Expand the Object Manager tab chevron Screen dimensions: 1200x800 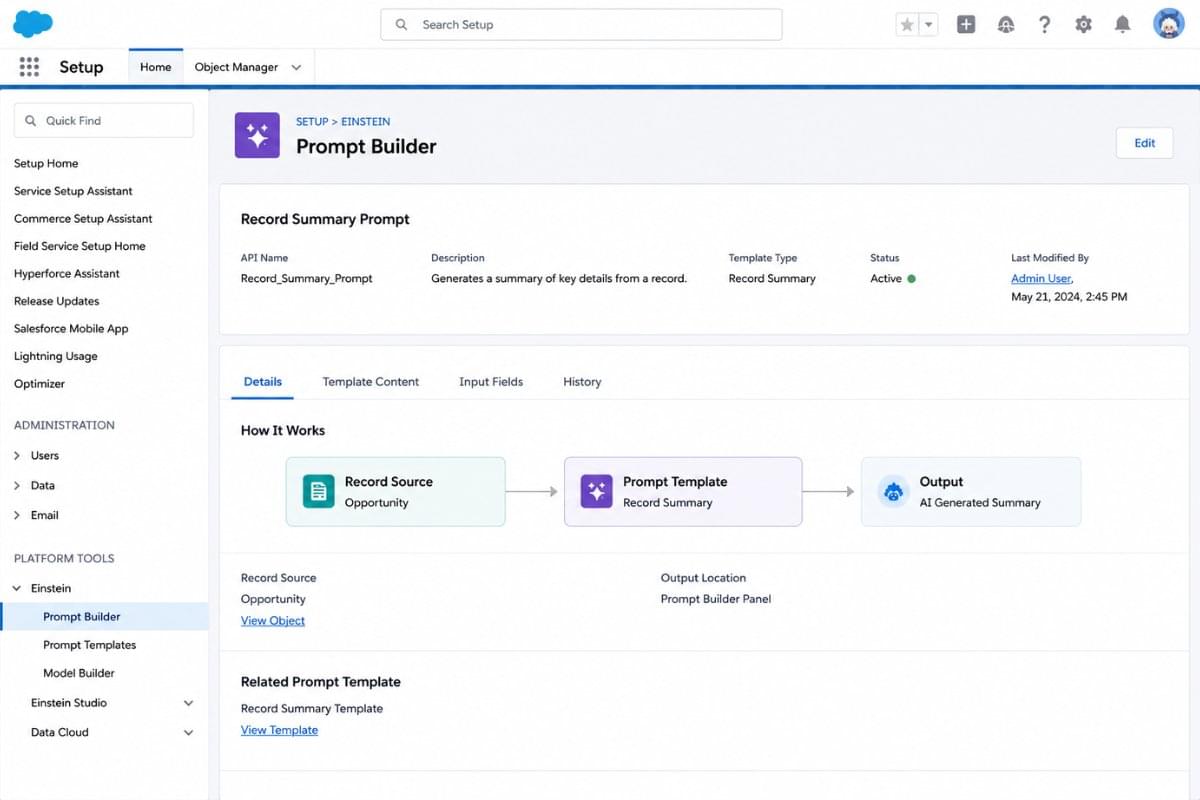[x=296, y=67]
